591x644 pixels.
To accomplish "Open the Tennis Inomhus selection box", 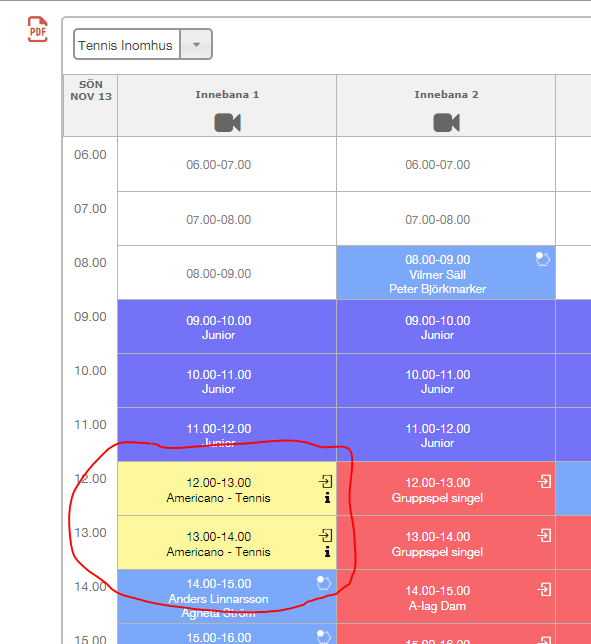I will (143, 44).
